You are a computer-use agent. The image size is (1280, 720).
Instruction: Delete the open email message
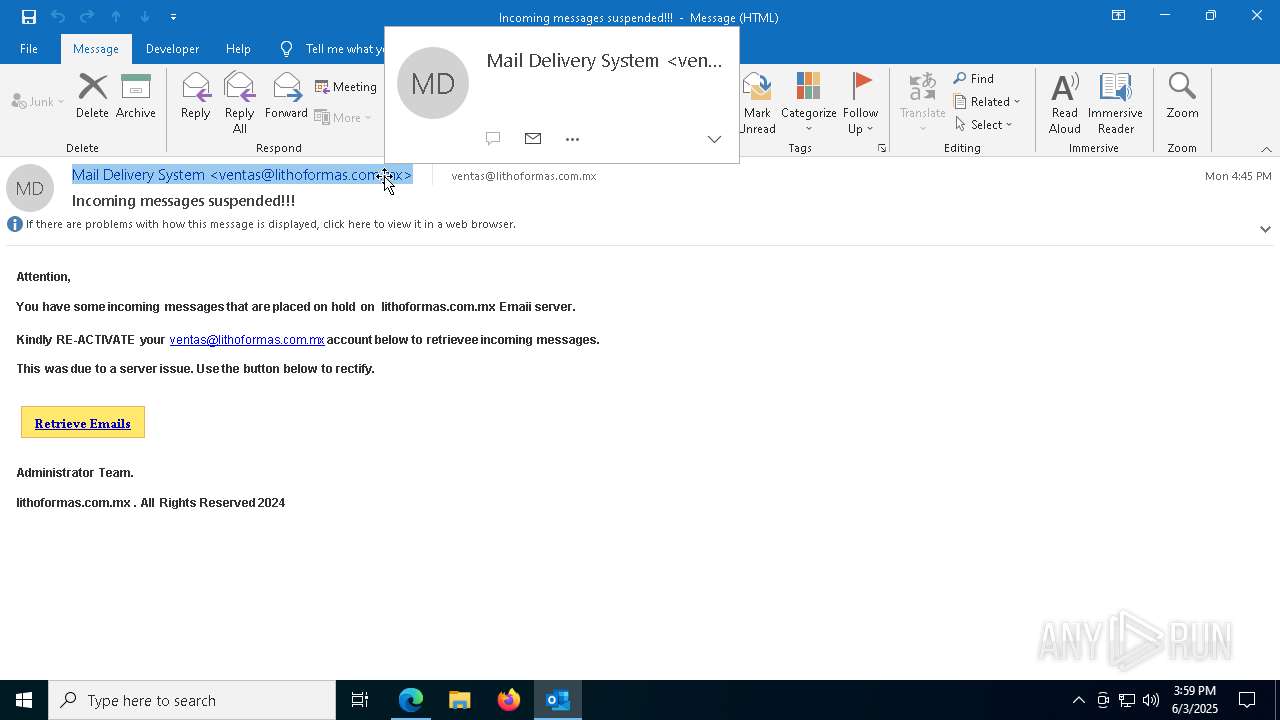pyautogui.click(x=92, y=97)
